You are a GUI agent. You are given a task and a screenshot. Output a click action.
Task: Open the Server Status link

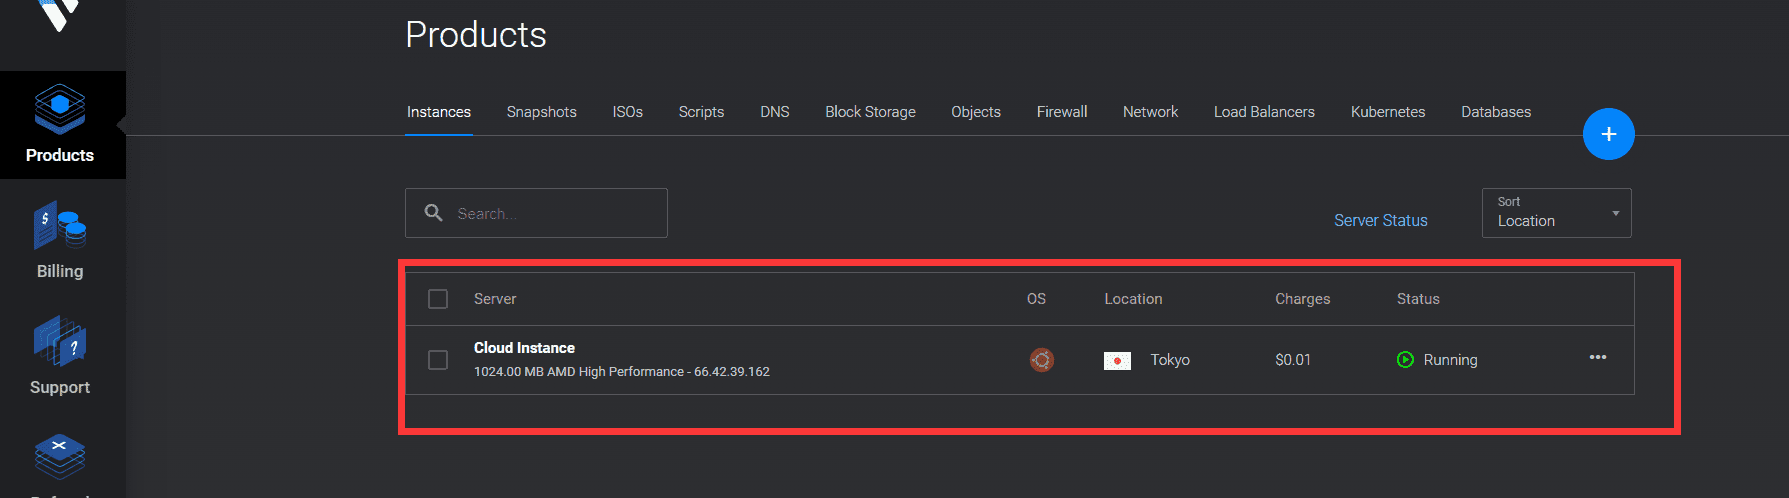click(x=1380, y=220)
